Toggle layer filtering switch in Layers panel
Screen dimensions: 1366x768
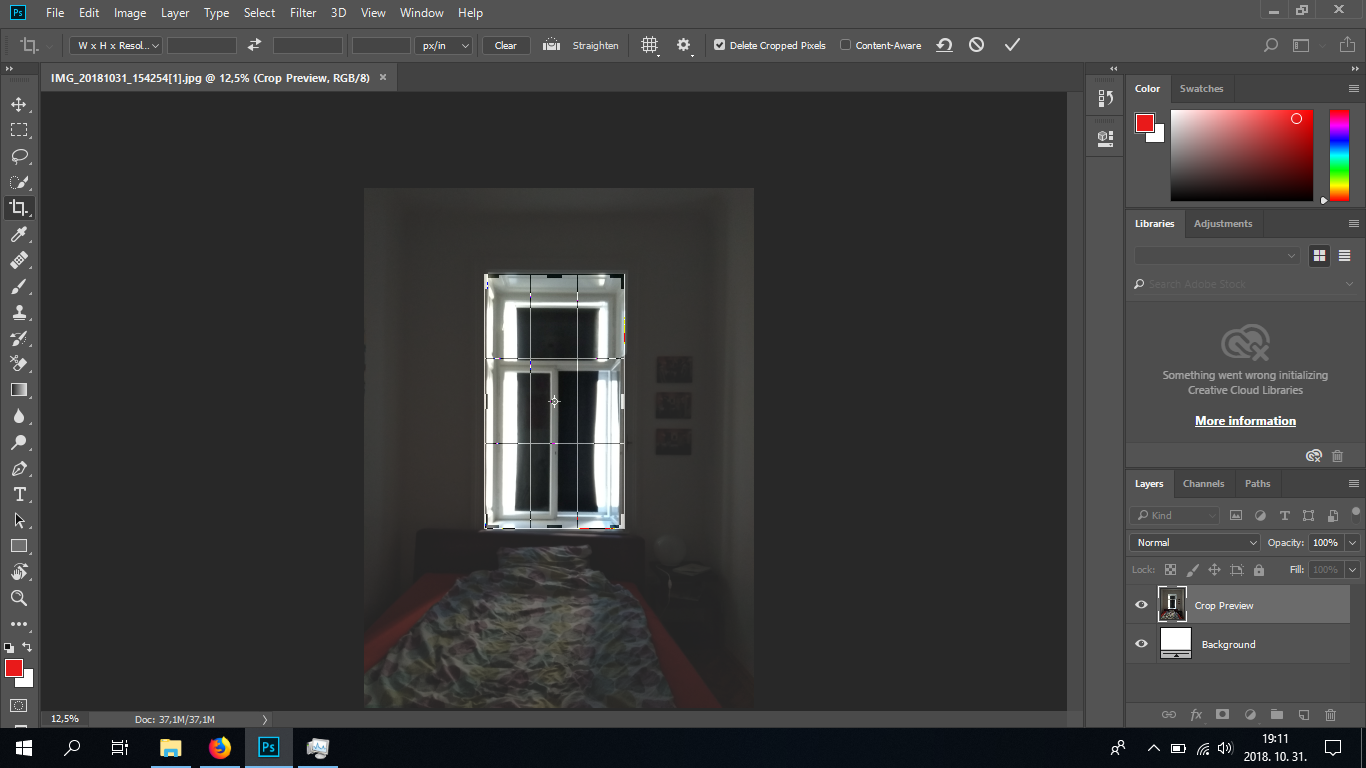coord(1355,514)
